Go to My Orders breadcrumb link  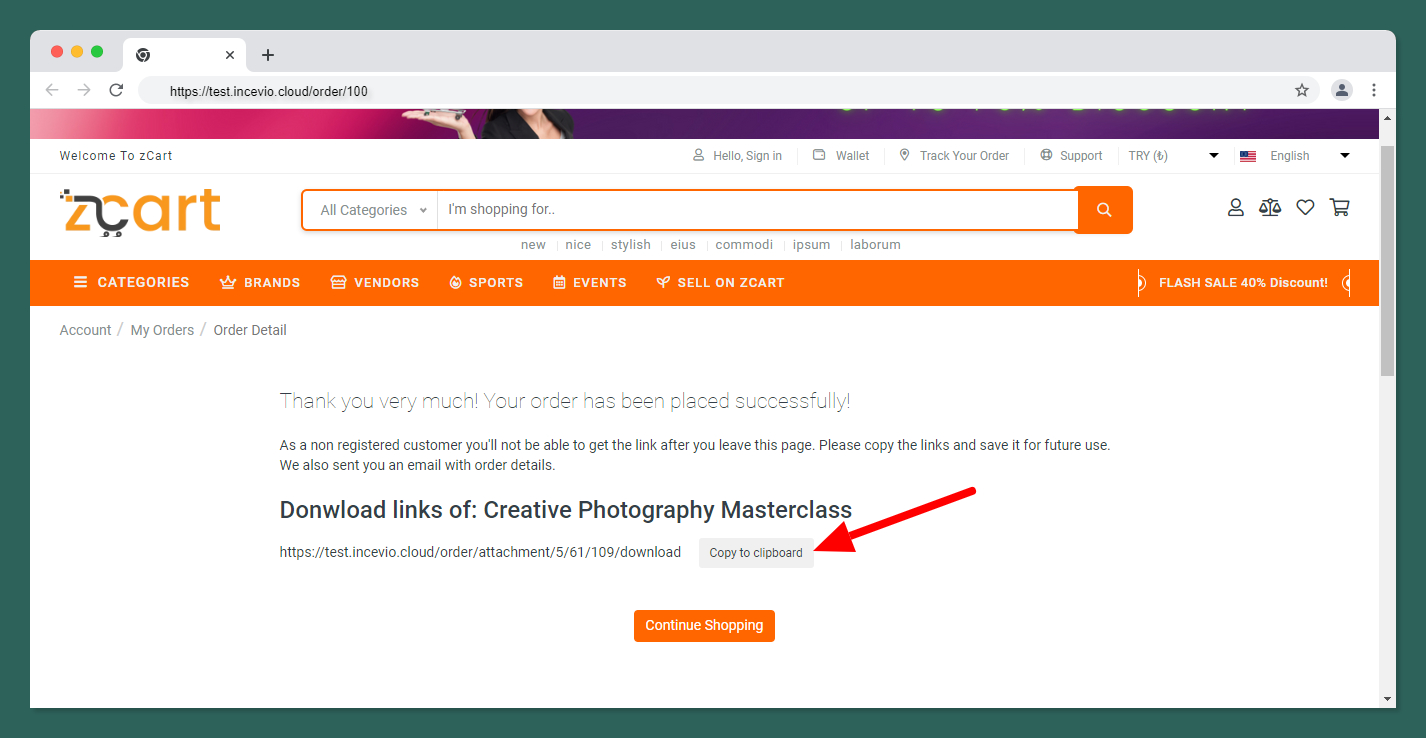162,330
